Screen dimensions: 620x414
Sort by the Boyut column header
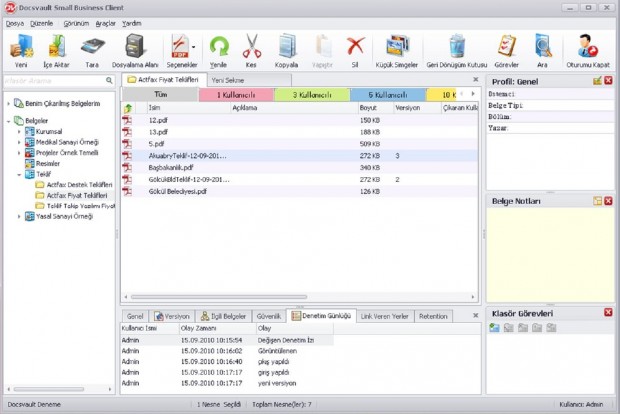(376, 108)
